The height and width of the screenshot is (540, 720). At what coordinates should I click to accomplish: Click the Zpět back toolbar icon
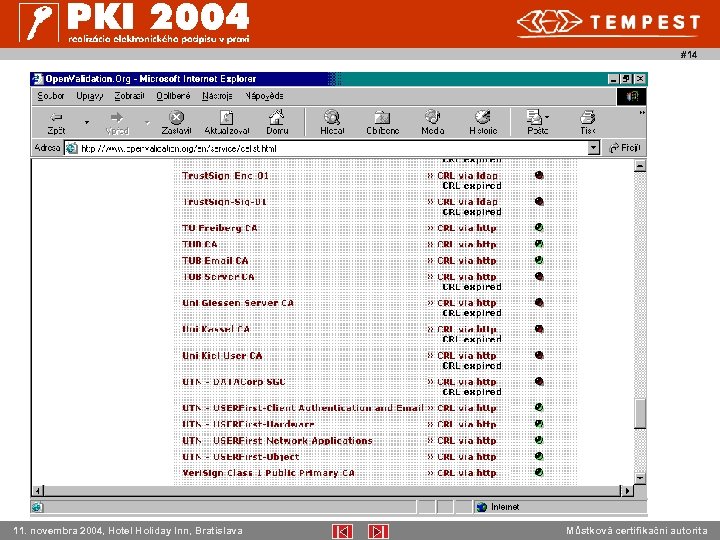56,122
